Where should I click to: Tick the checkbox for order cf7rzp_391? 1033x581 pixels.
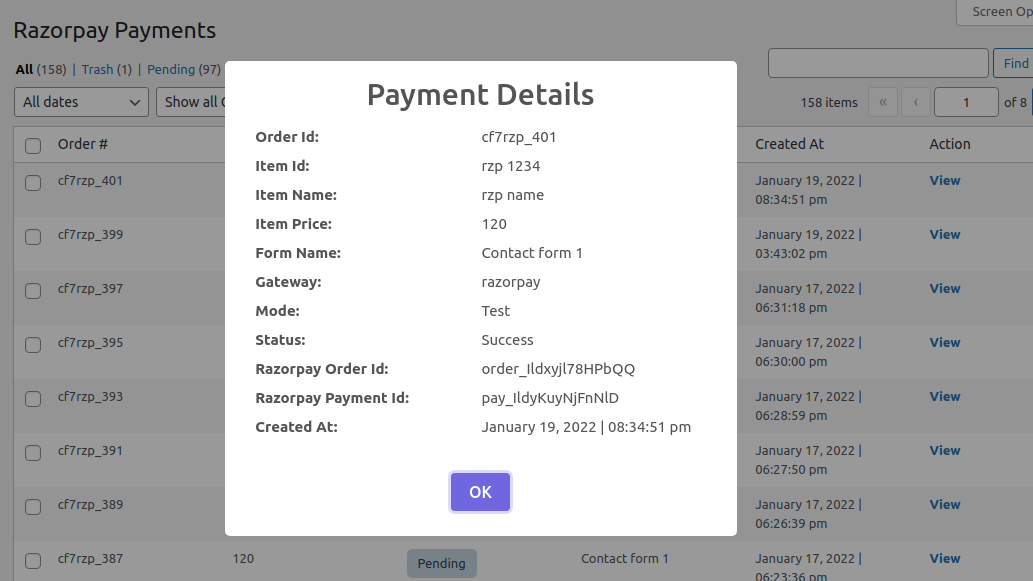33,453
